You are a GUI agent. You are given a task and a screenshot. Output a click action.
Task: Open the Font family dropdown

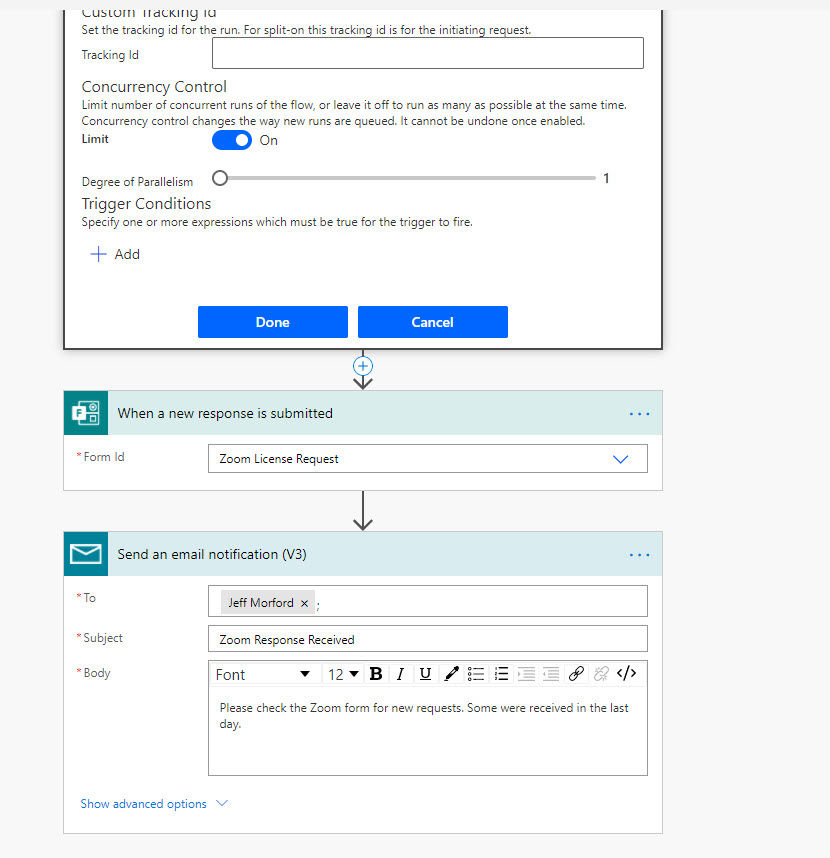(263, 674)
